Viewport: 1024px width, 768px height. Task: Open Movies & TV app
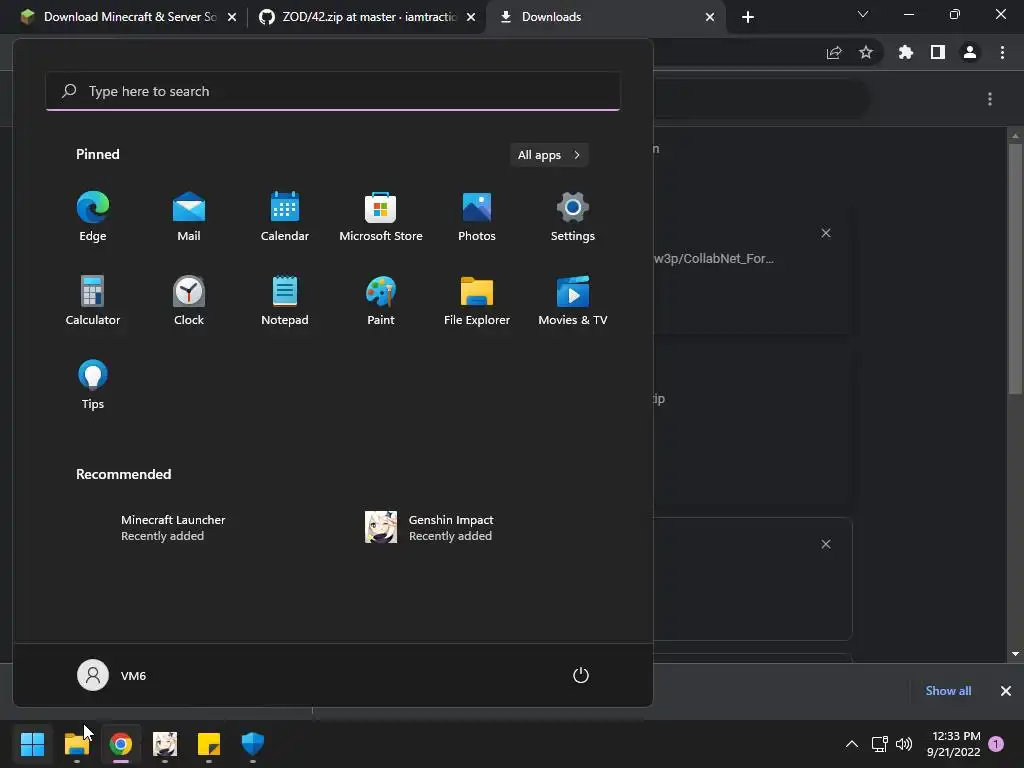coord(573,300)
